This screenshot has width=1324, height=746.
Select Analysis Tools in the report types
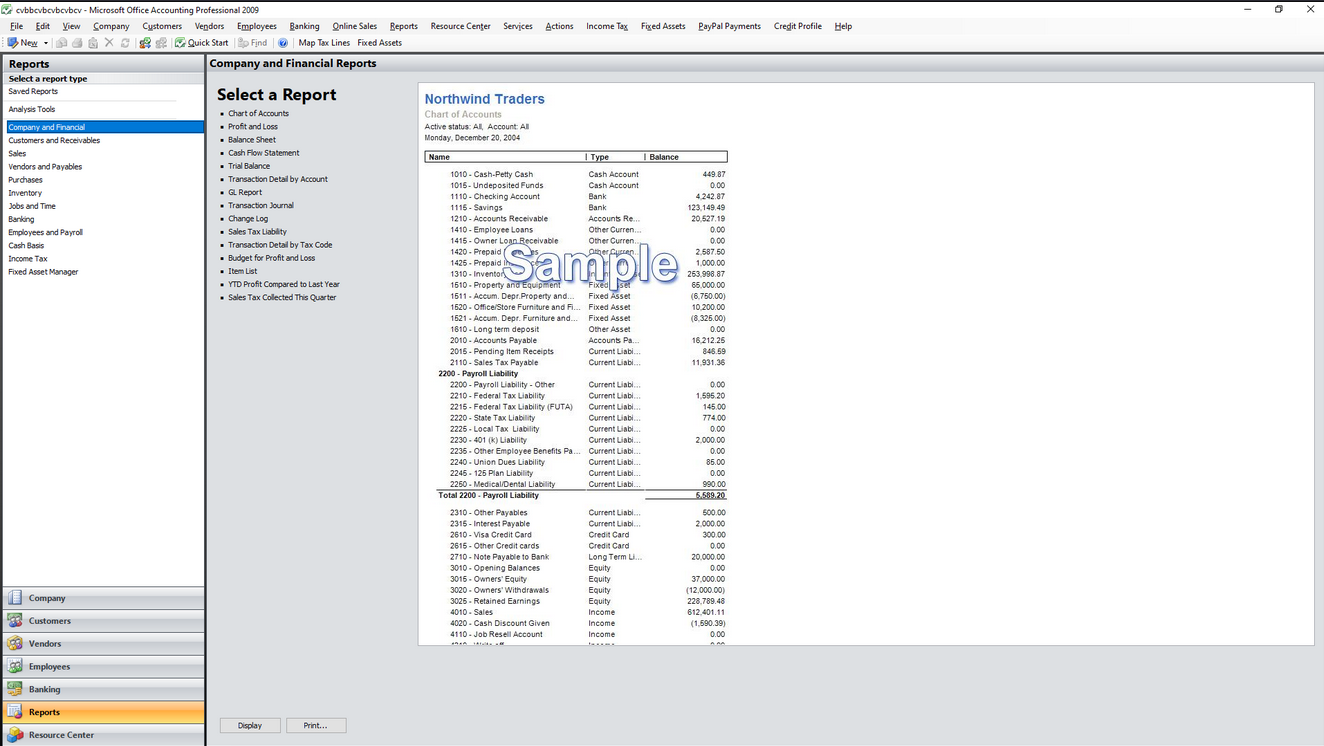[x=32, y=109]
